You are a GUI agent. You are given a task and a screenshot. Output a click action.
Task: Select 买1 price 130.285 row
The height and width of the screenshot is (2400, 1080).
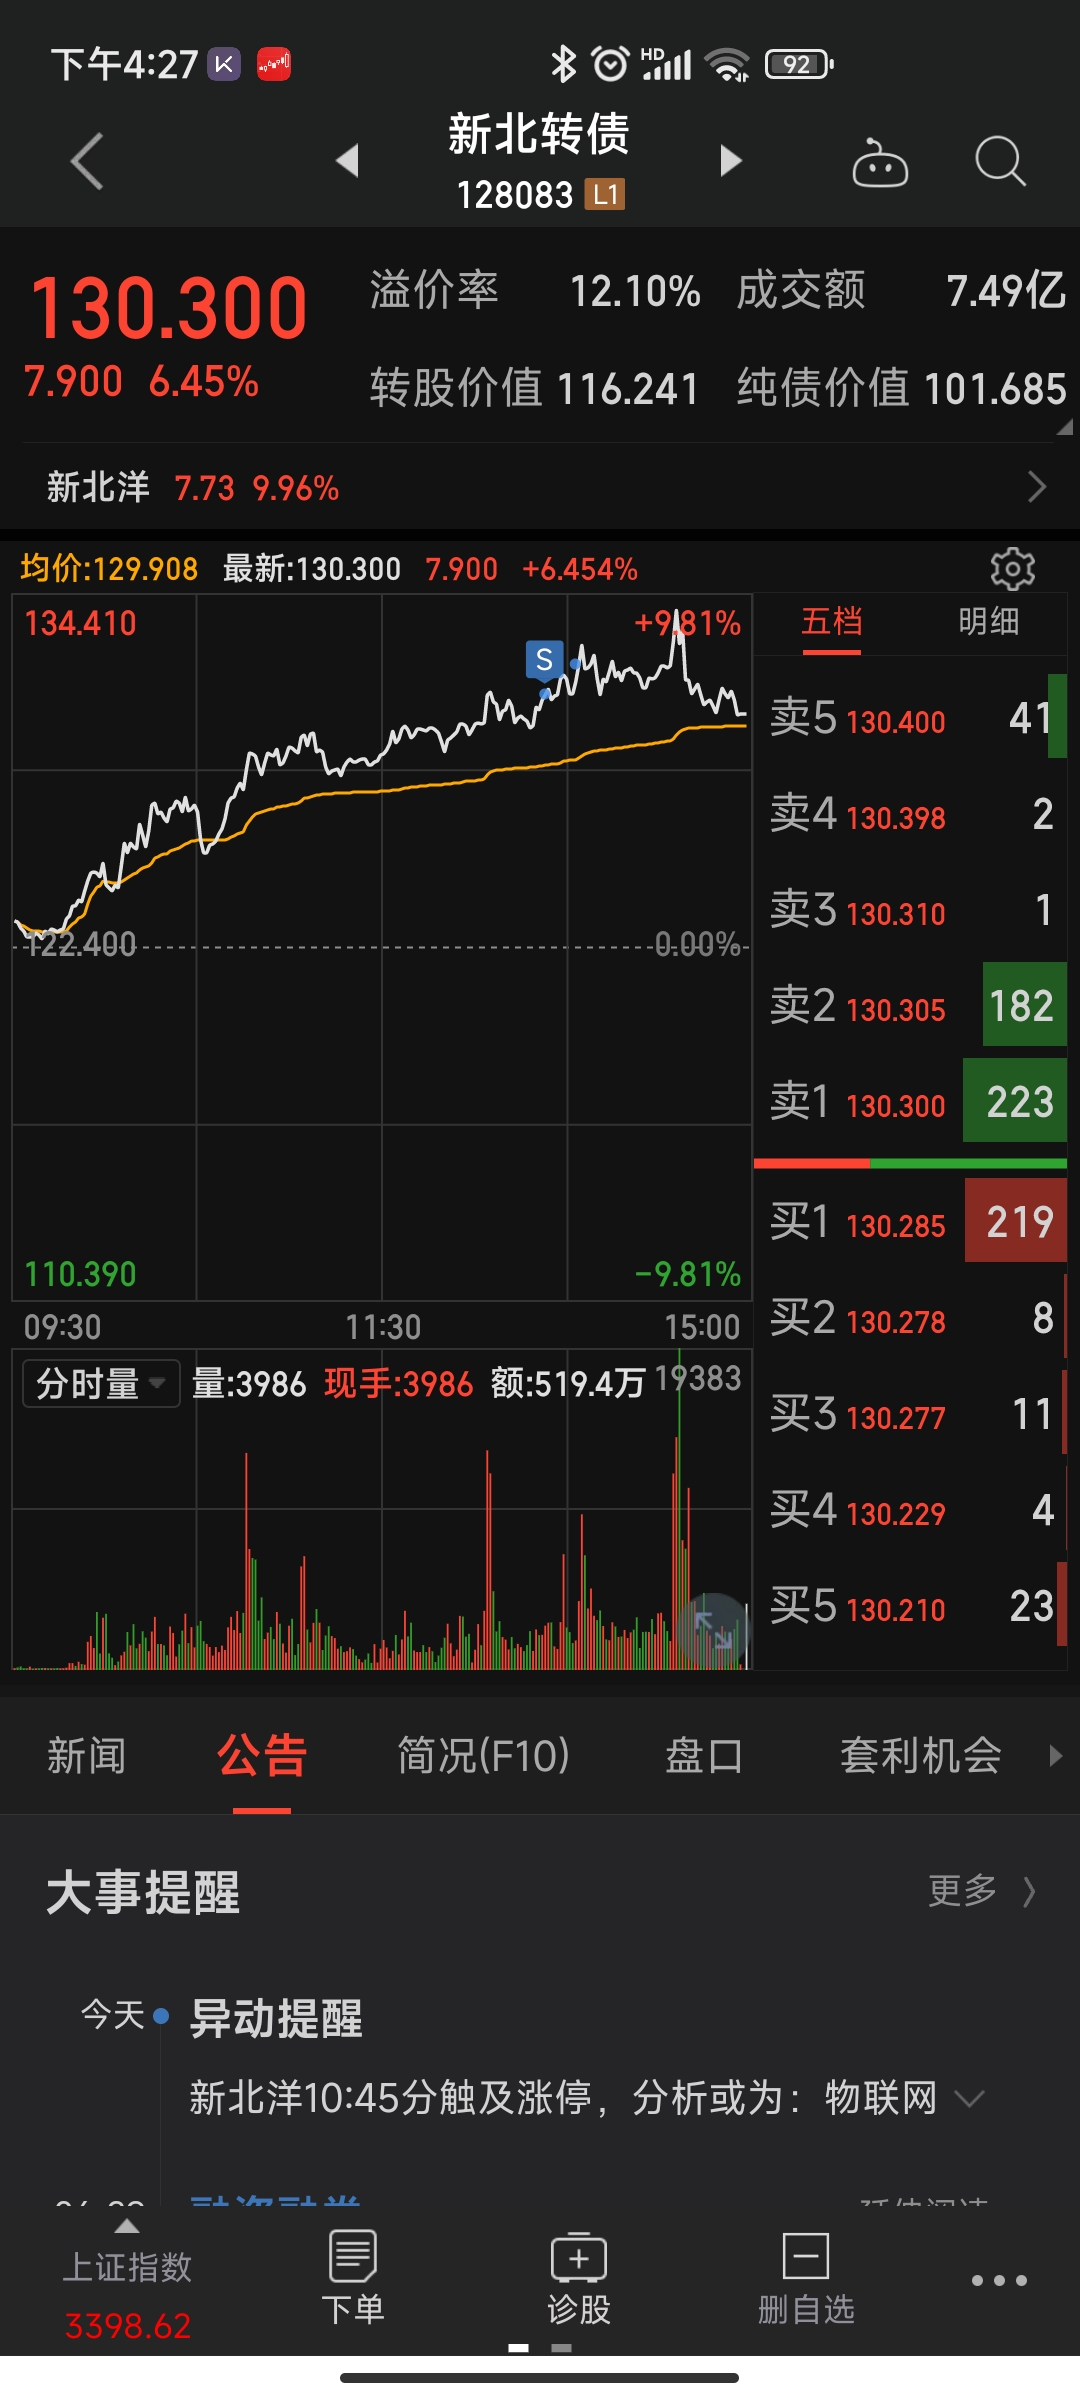tap(910, 1222)
